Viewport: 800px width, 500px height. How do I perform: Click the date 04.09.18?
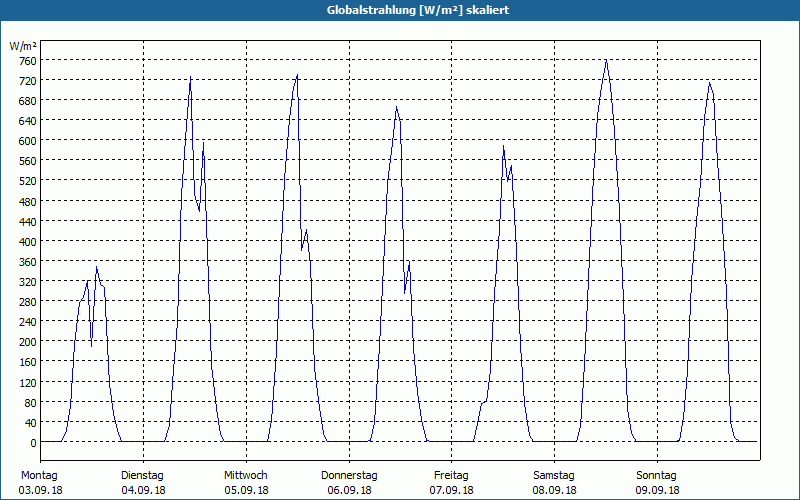click(x=143, y=490)
